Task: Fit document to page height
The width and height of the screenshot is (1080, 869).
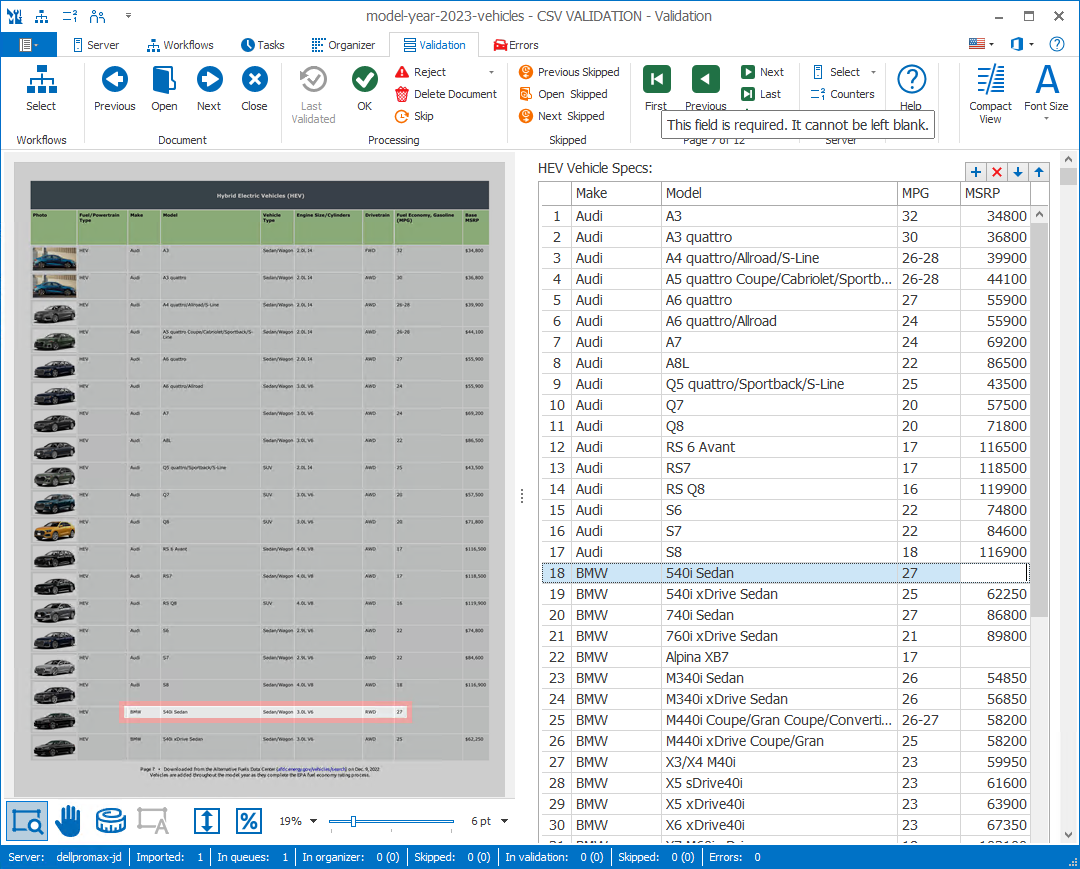Action: point(207,821)
